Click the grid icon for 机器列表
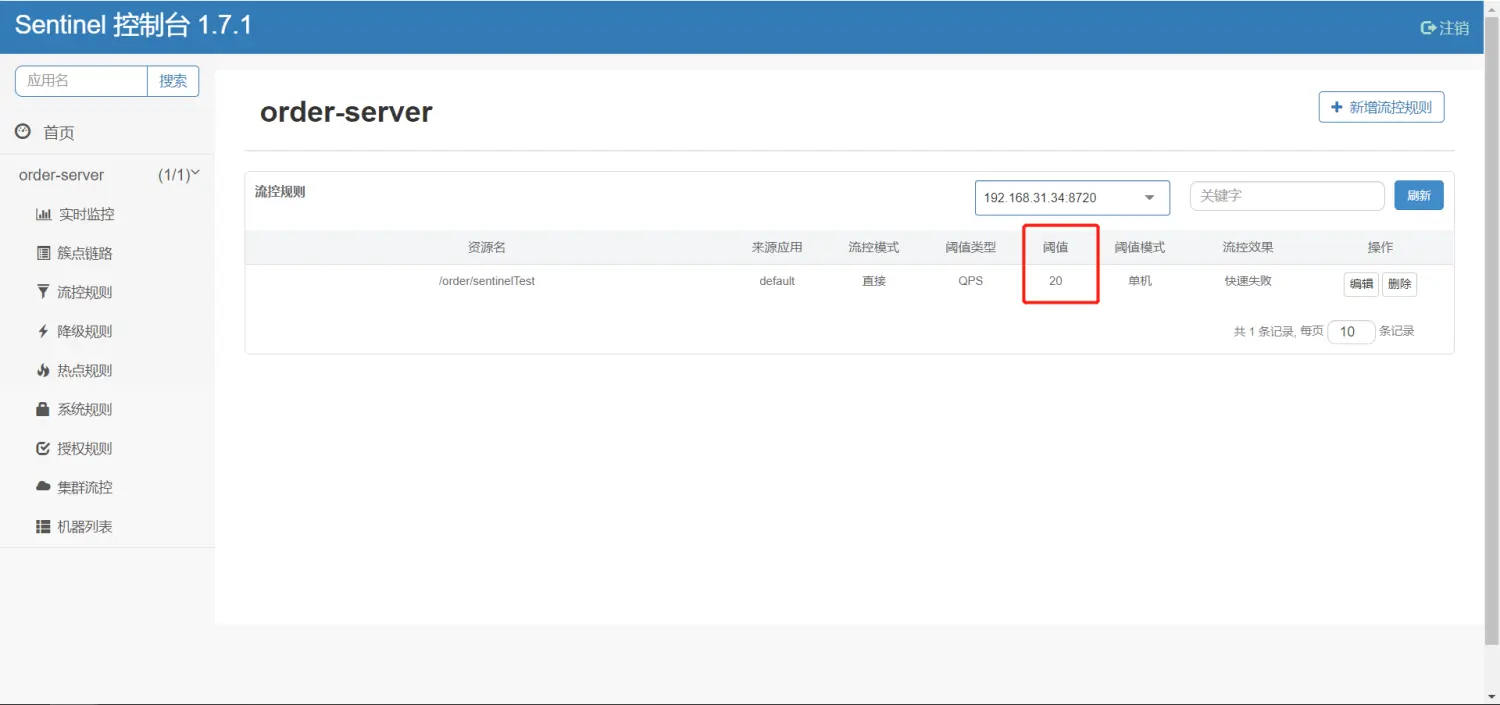Image resolution: width=1500 pixels, height=705 pixels. [43, 527]
